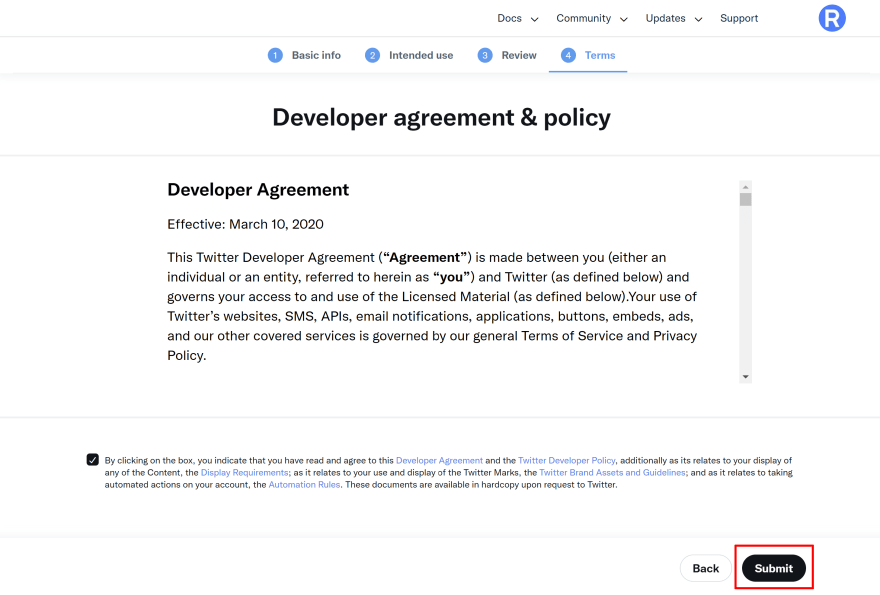
Task: Open the Docs menu
Action: click(x=509, y=19)
